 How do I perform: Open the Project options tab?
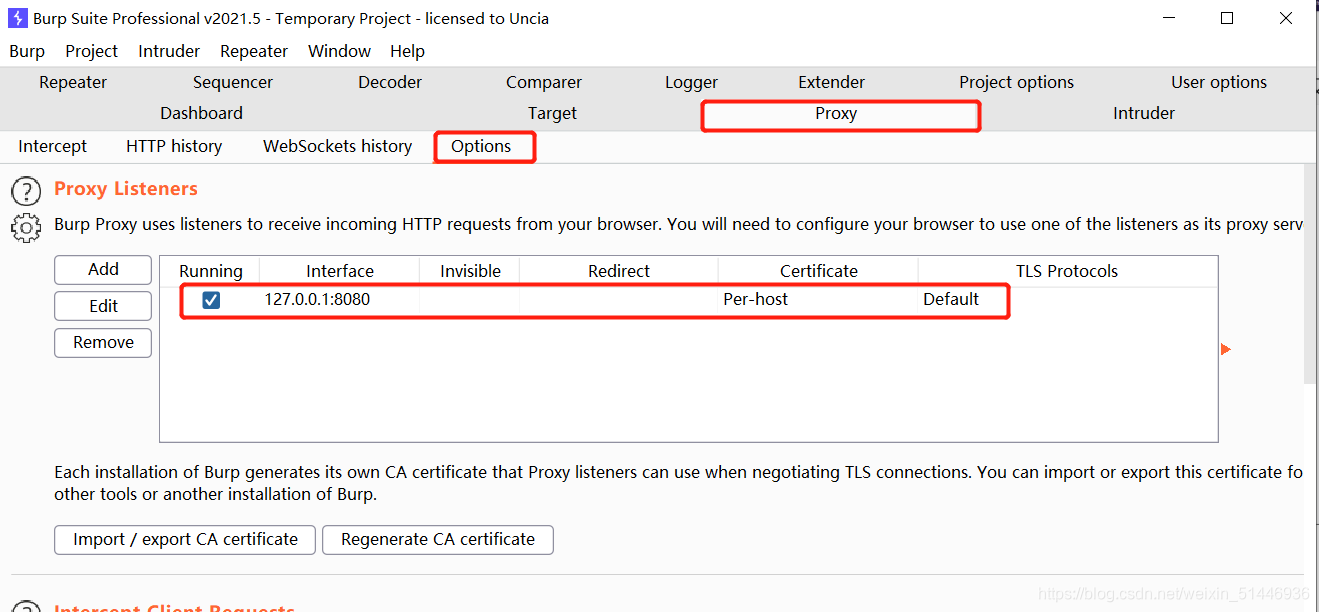click(x=1017, y=82)
